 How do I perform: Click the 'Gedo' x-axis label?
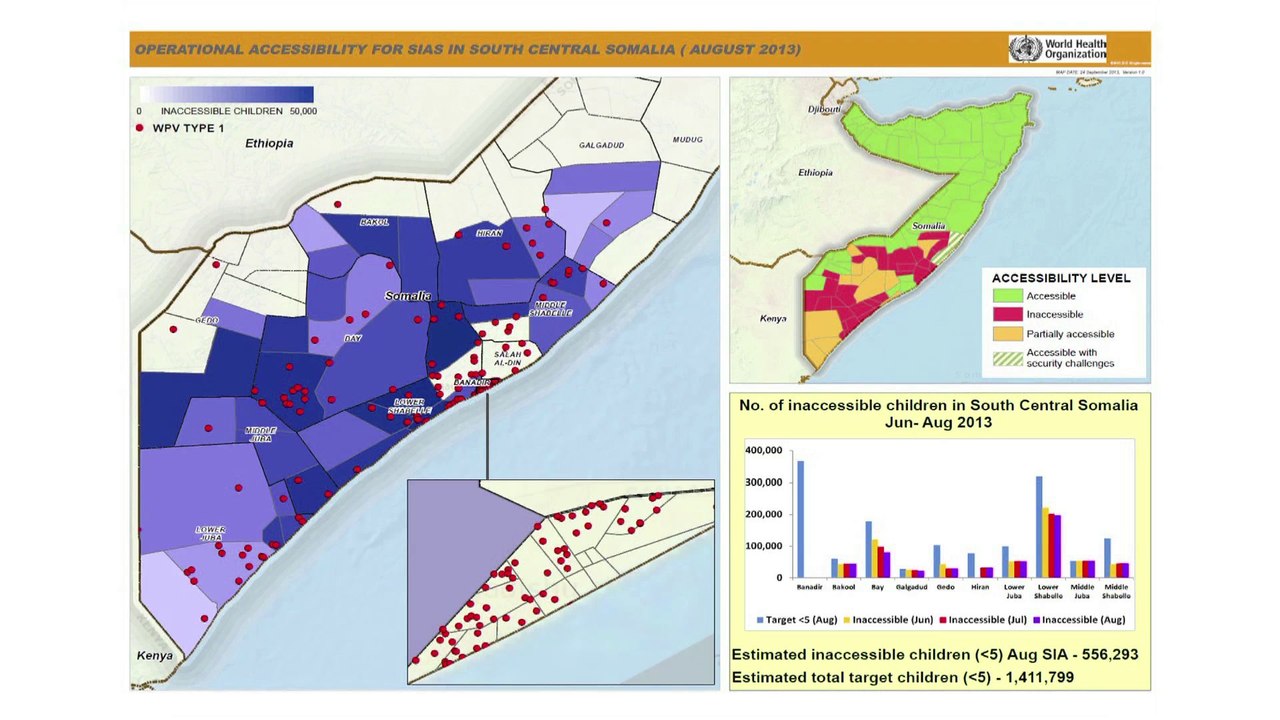(946, 586)
